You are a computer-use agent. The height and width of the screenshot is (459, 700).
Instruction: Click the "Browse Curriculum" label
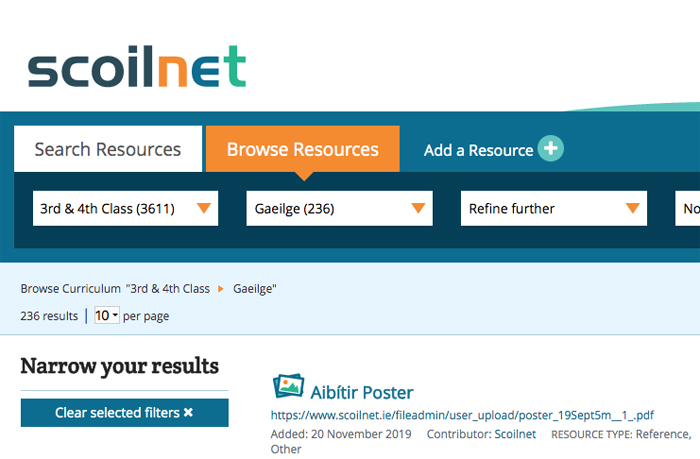click(71, 289)
